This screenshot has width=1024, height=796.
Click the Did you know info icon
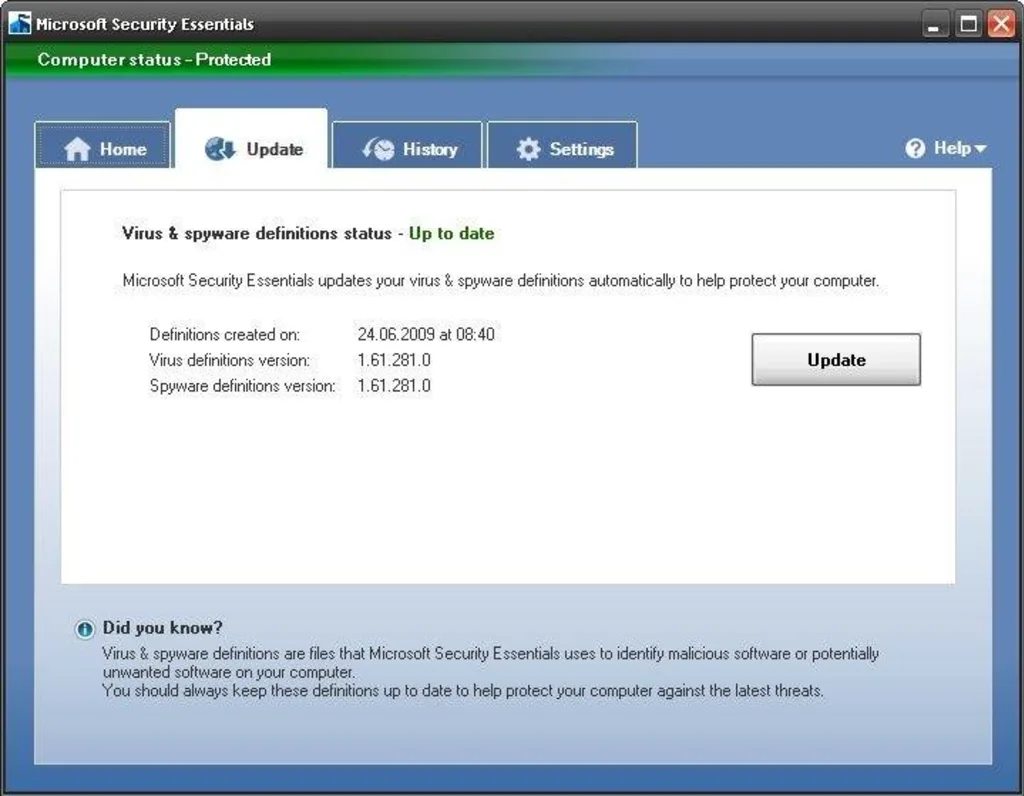click(x=84, y=629)
